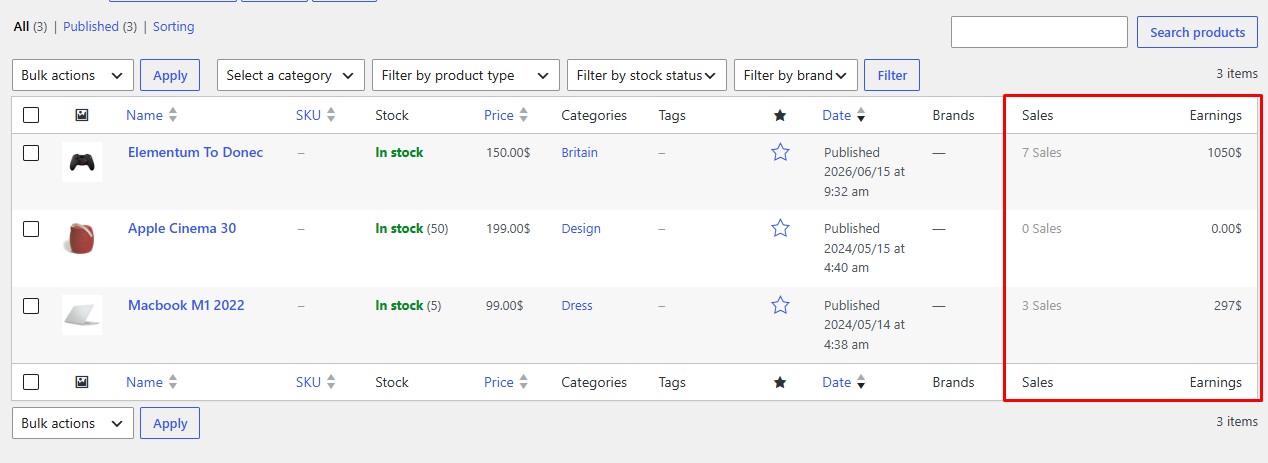Sort by Date in table footer

[x=844, y=382]
